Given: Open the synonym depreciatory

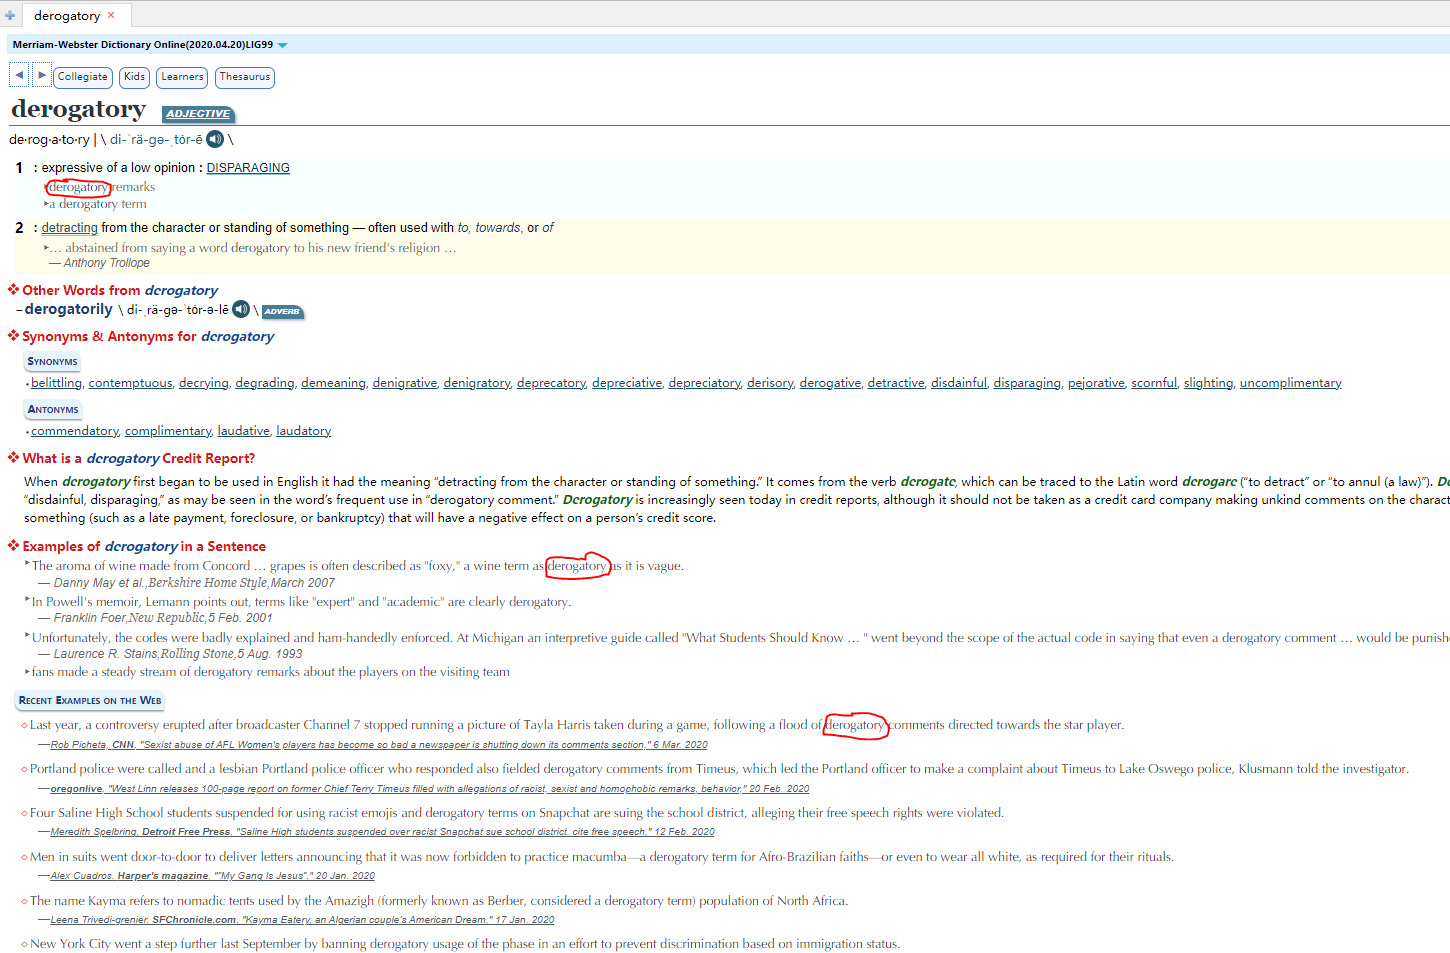Looking at the screenshot, I should 704,383.
